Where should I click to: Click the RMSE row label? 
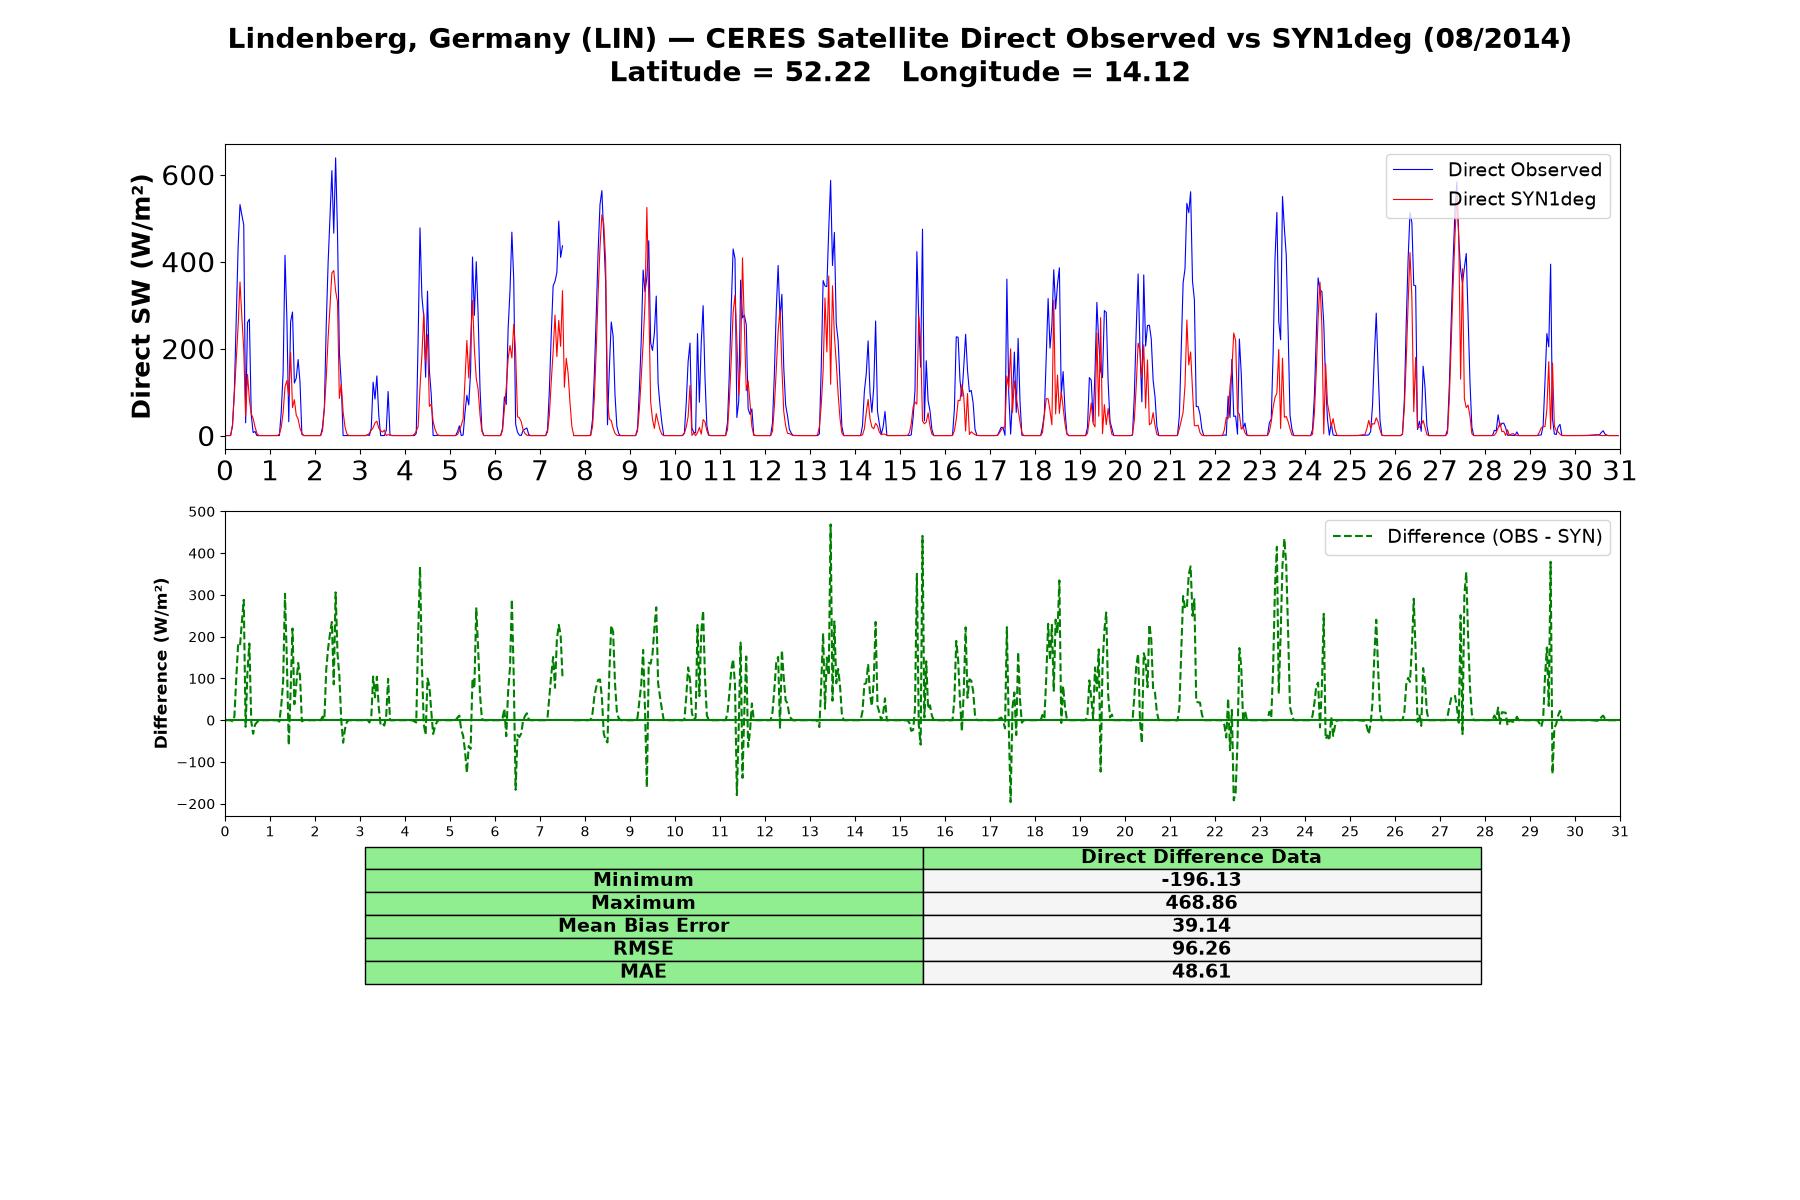click(x=644, y=949)
